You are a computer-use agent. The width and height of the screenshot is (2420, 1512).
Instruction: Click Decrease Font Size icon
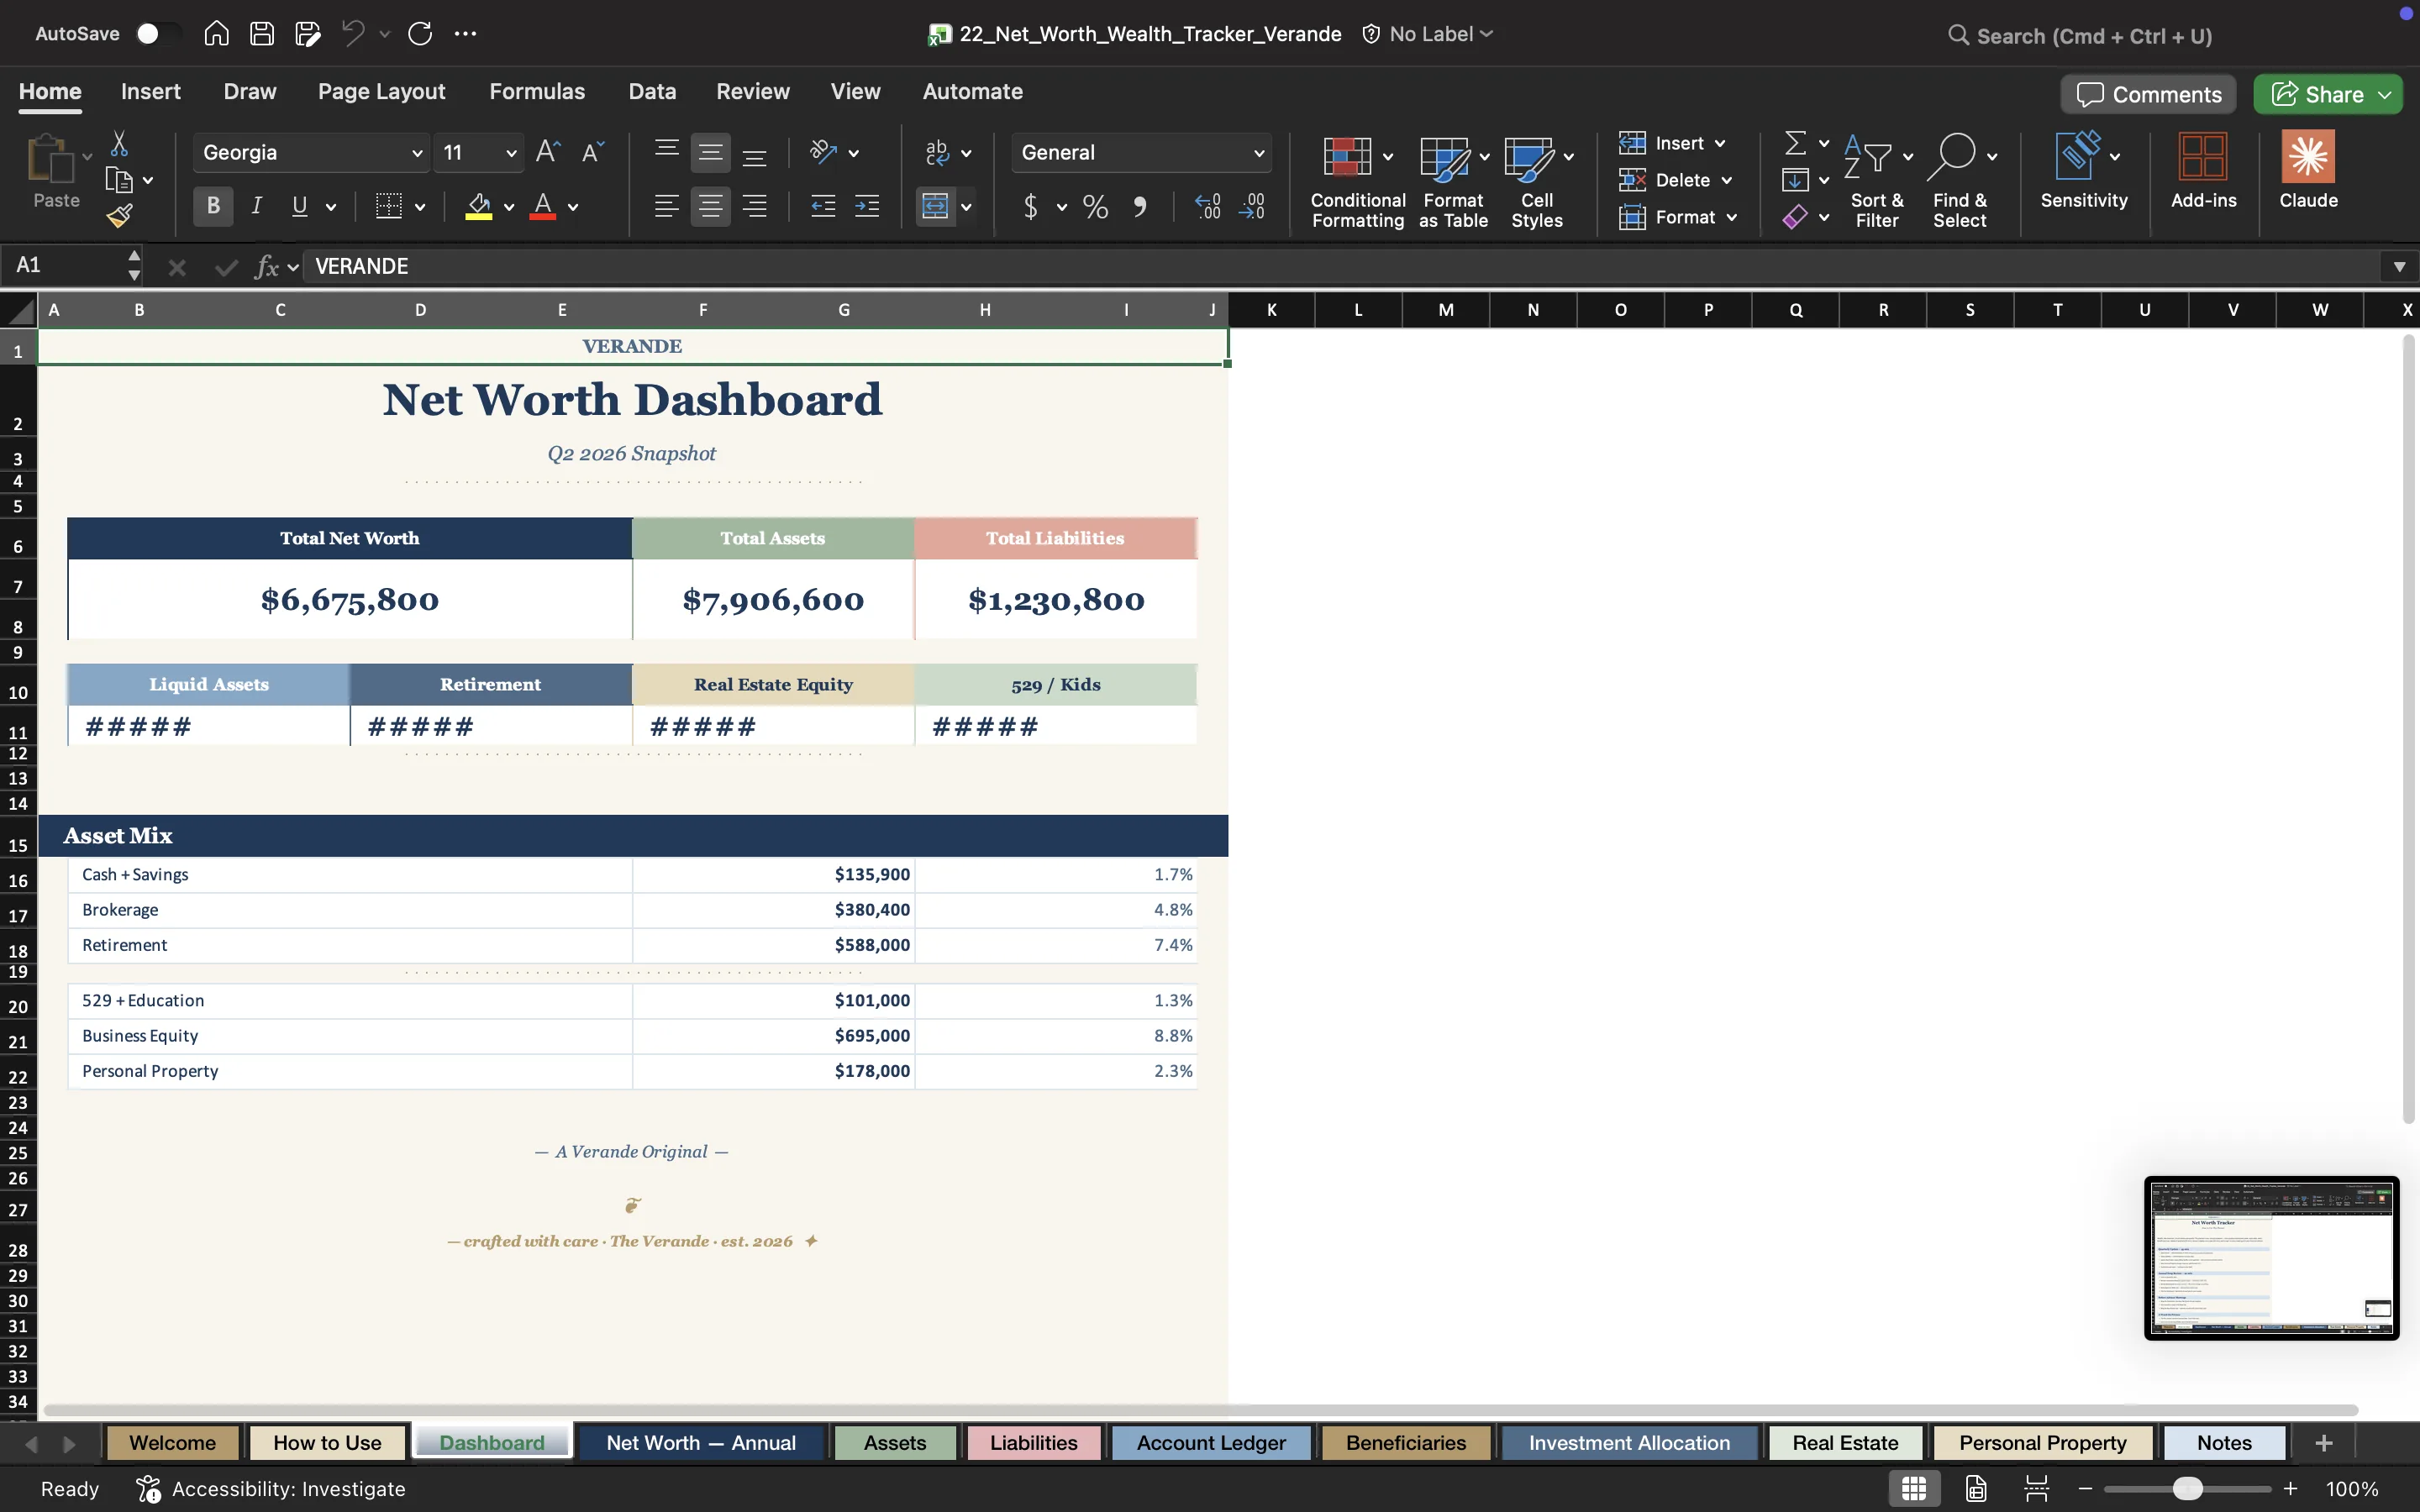(x=593, y=152)
